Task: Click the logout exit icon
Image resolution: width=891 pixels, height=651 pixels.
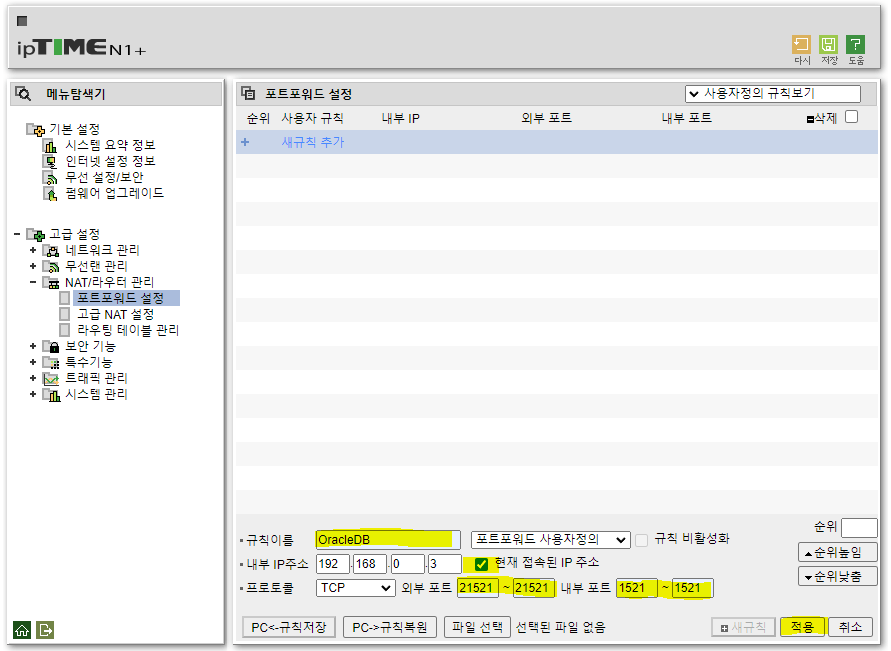Action: coord(45,629)
